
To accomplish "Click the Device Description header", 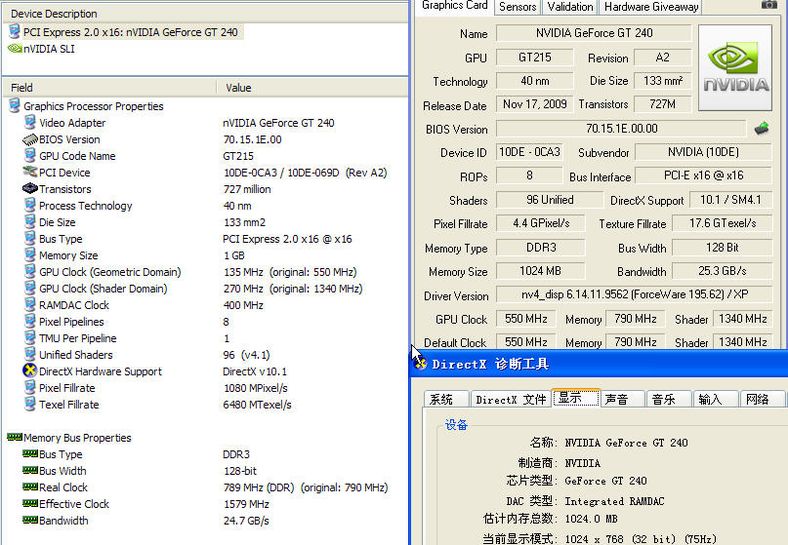I will pos(205,14).
